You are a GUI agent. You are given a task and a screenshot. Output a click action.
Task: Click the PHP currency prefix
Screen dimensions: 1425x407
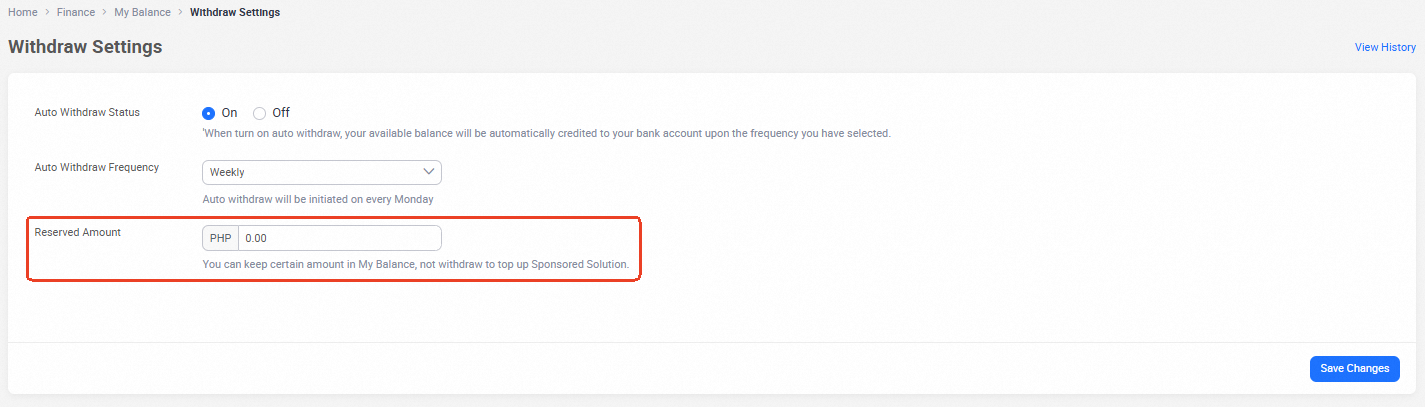pyautogui.click(x=220, y=238)
